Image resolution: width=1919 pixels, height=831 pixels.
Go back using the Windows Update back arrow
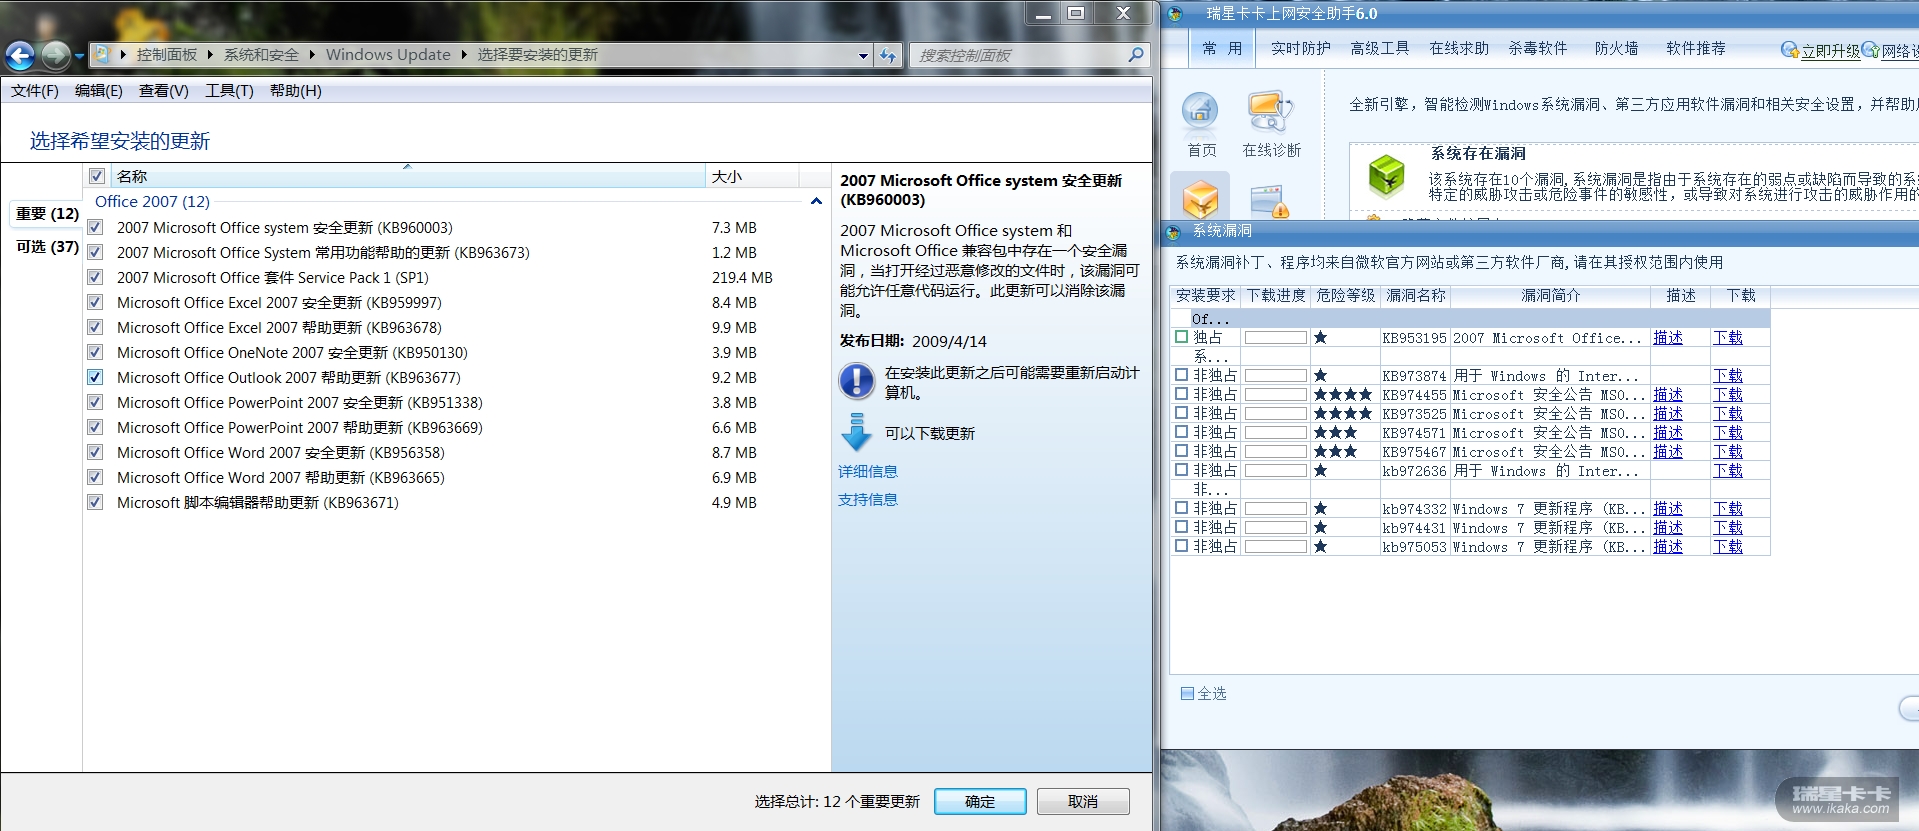point(20,55)
